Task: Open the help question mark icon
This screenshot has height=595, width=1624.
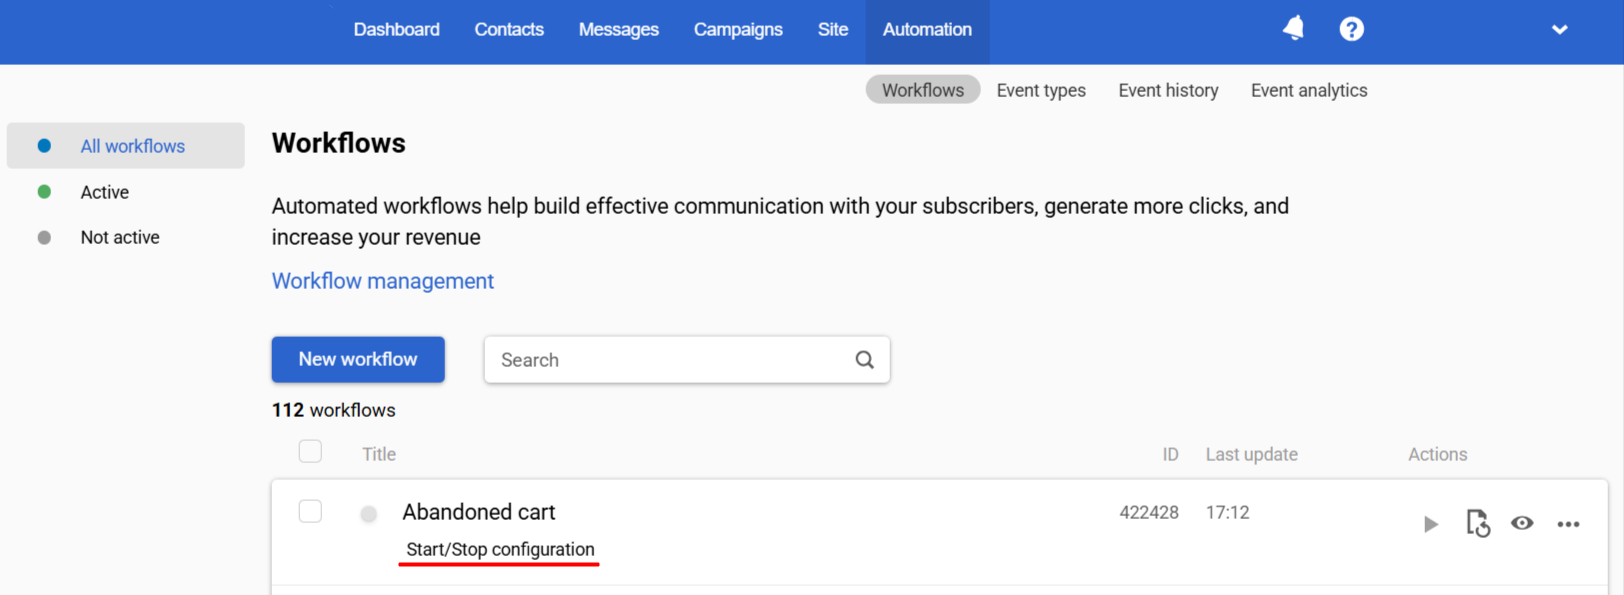Action: [1351, 29]
